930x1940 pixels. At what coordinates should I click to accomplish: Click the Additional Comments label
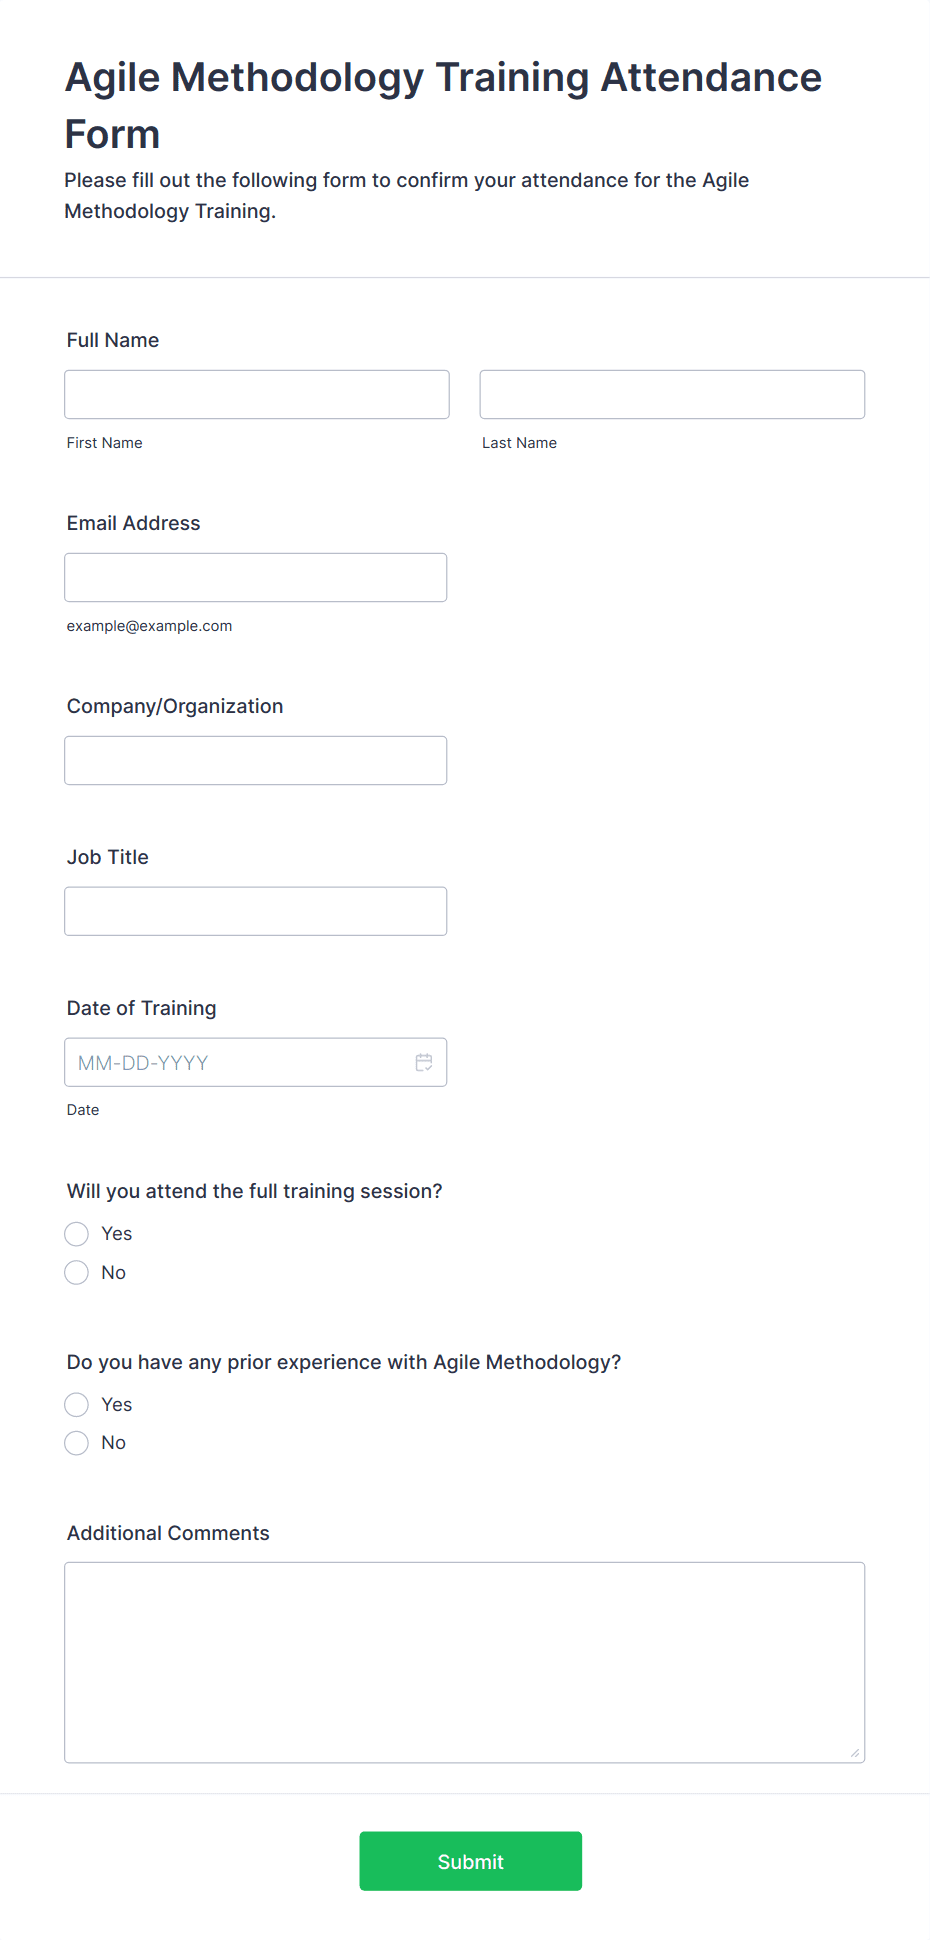[168, 1533]
